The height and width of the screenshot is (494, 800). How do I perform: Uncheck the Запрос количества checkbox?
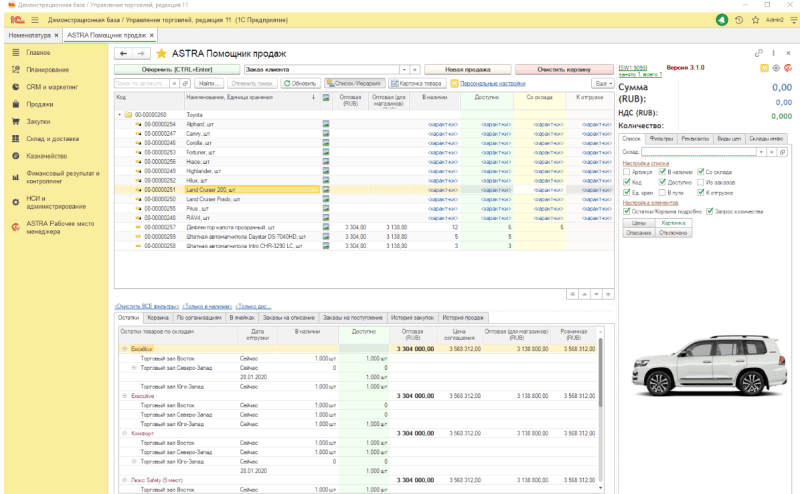tap(709, 210)
